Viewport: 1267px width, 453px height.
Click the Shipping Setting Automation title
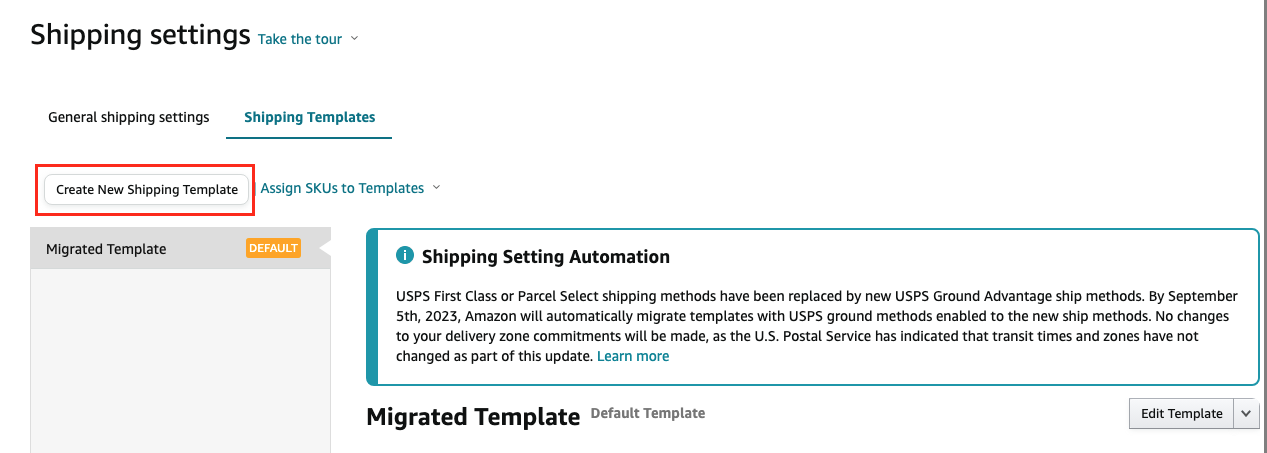point(546,257)
